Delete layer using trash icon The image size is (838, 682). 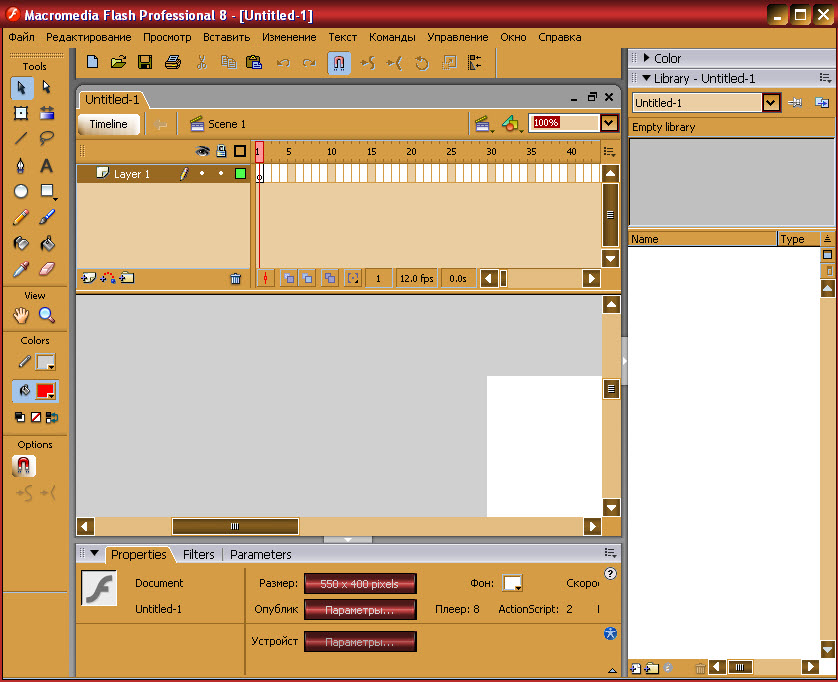pyautogui.click(x=236, y=279)
